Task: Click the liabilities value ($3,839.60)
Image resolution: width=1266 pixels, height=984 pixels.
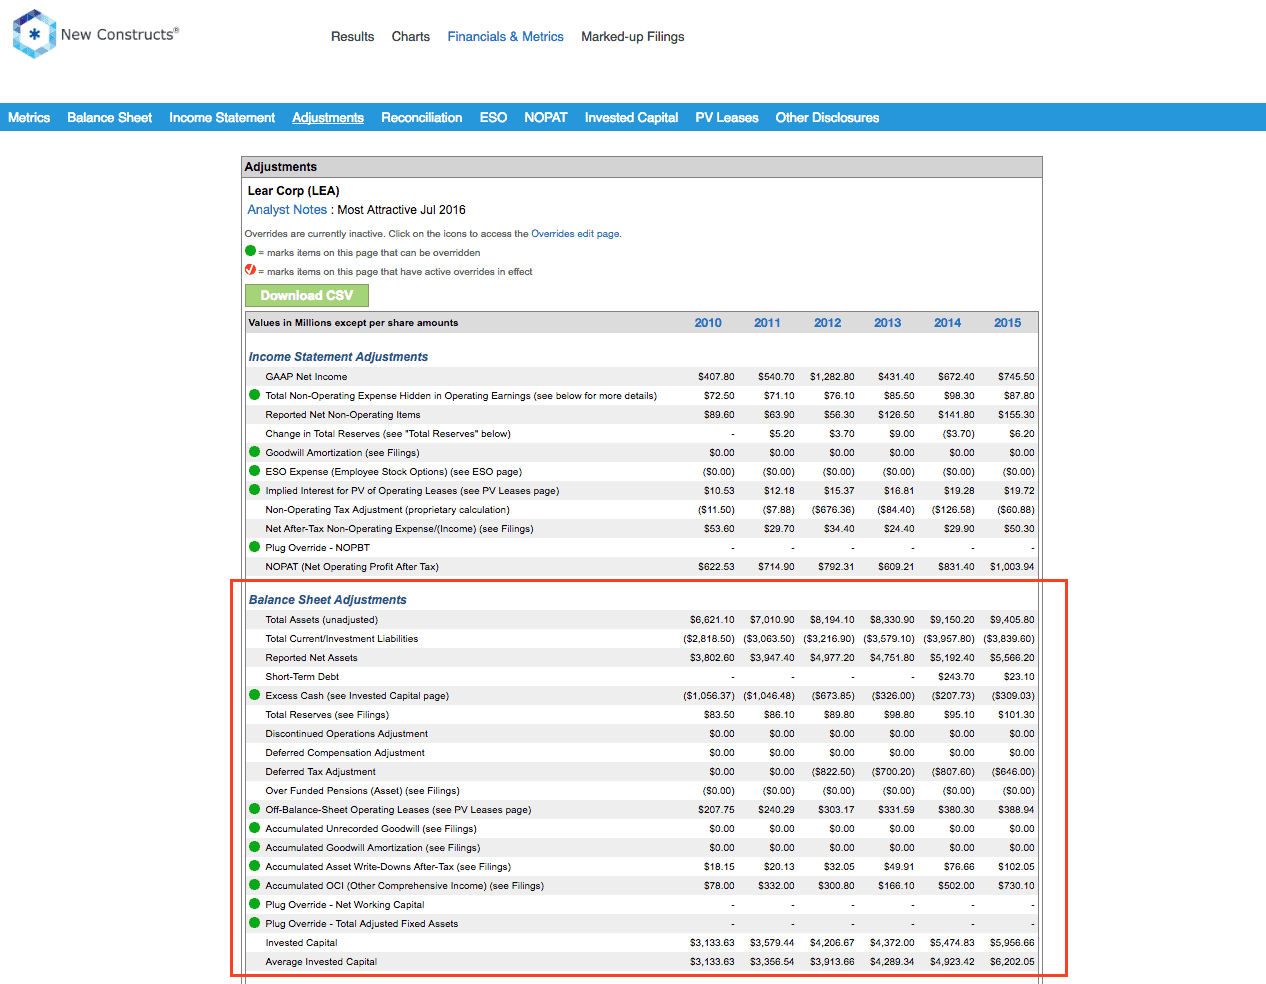Action: coord(1009,639)
